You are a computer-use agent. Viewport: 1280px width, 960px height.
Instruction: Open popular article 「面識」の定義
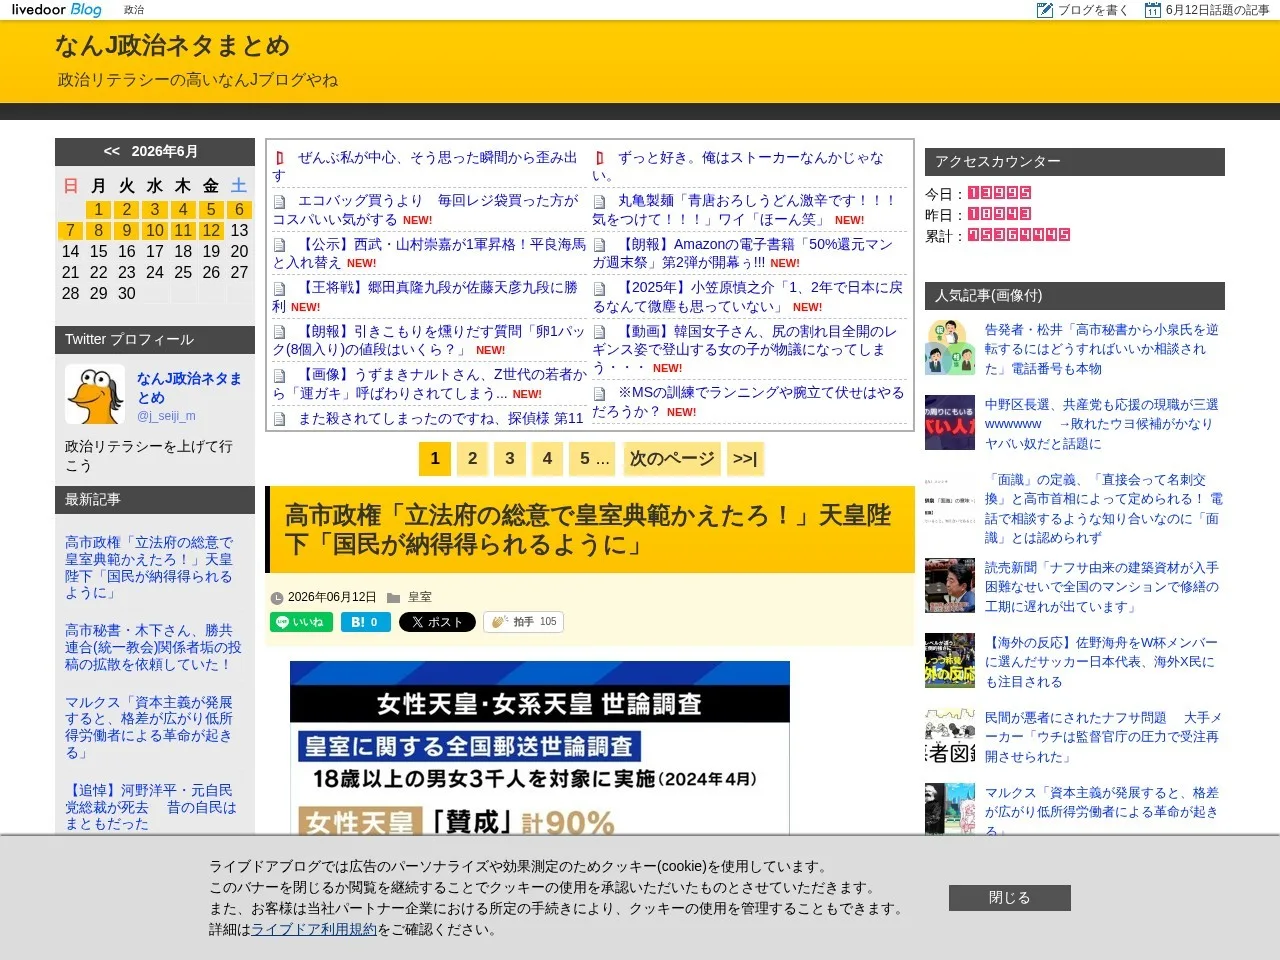(x=1104, y=509)
